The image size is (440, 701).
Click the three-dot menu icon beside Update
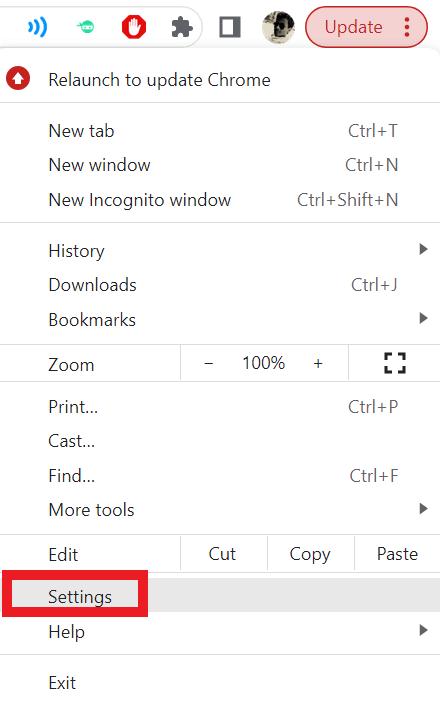pos(407,27)
